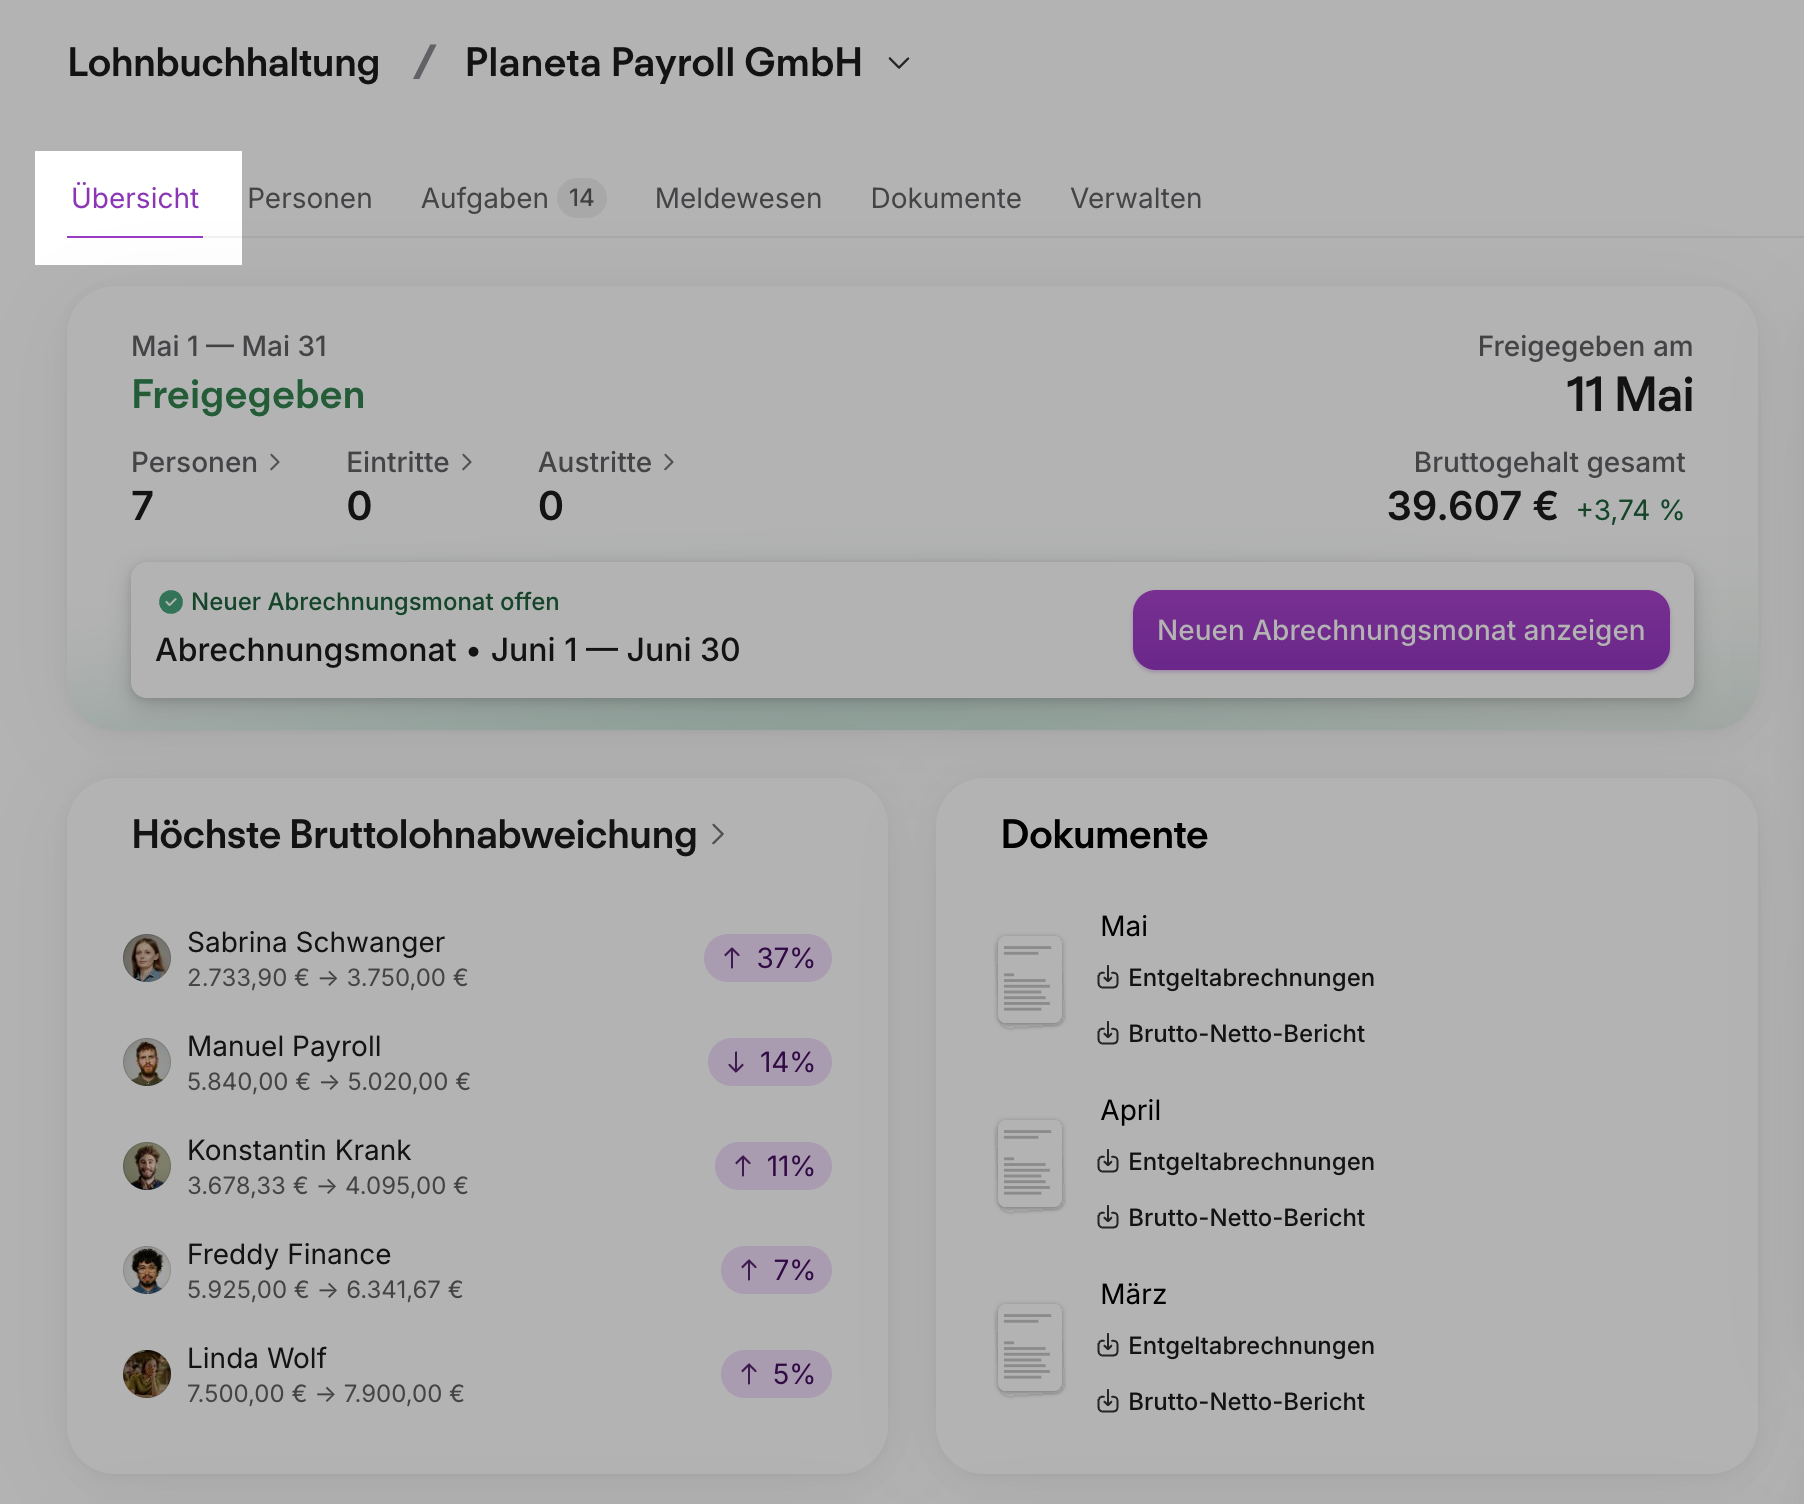1804x1504 pixels.
Task: Download April Brutto-Netto-Bericht via icon
Action: (1108, 1218)
